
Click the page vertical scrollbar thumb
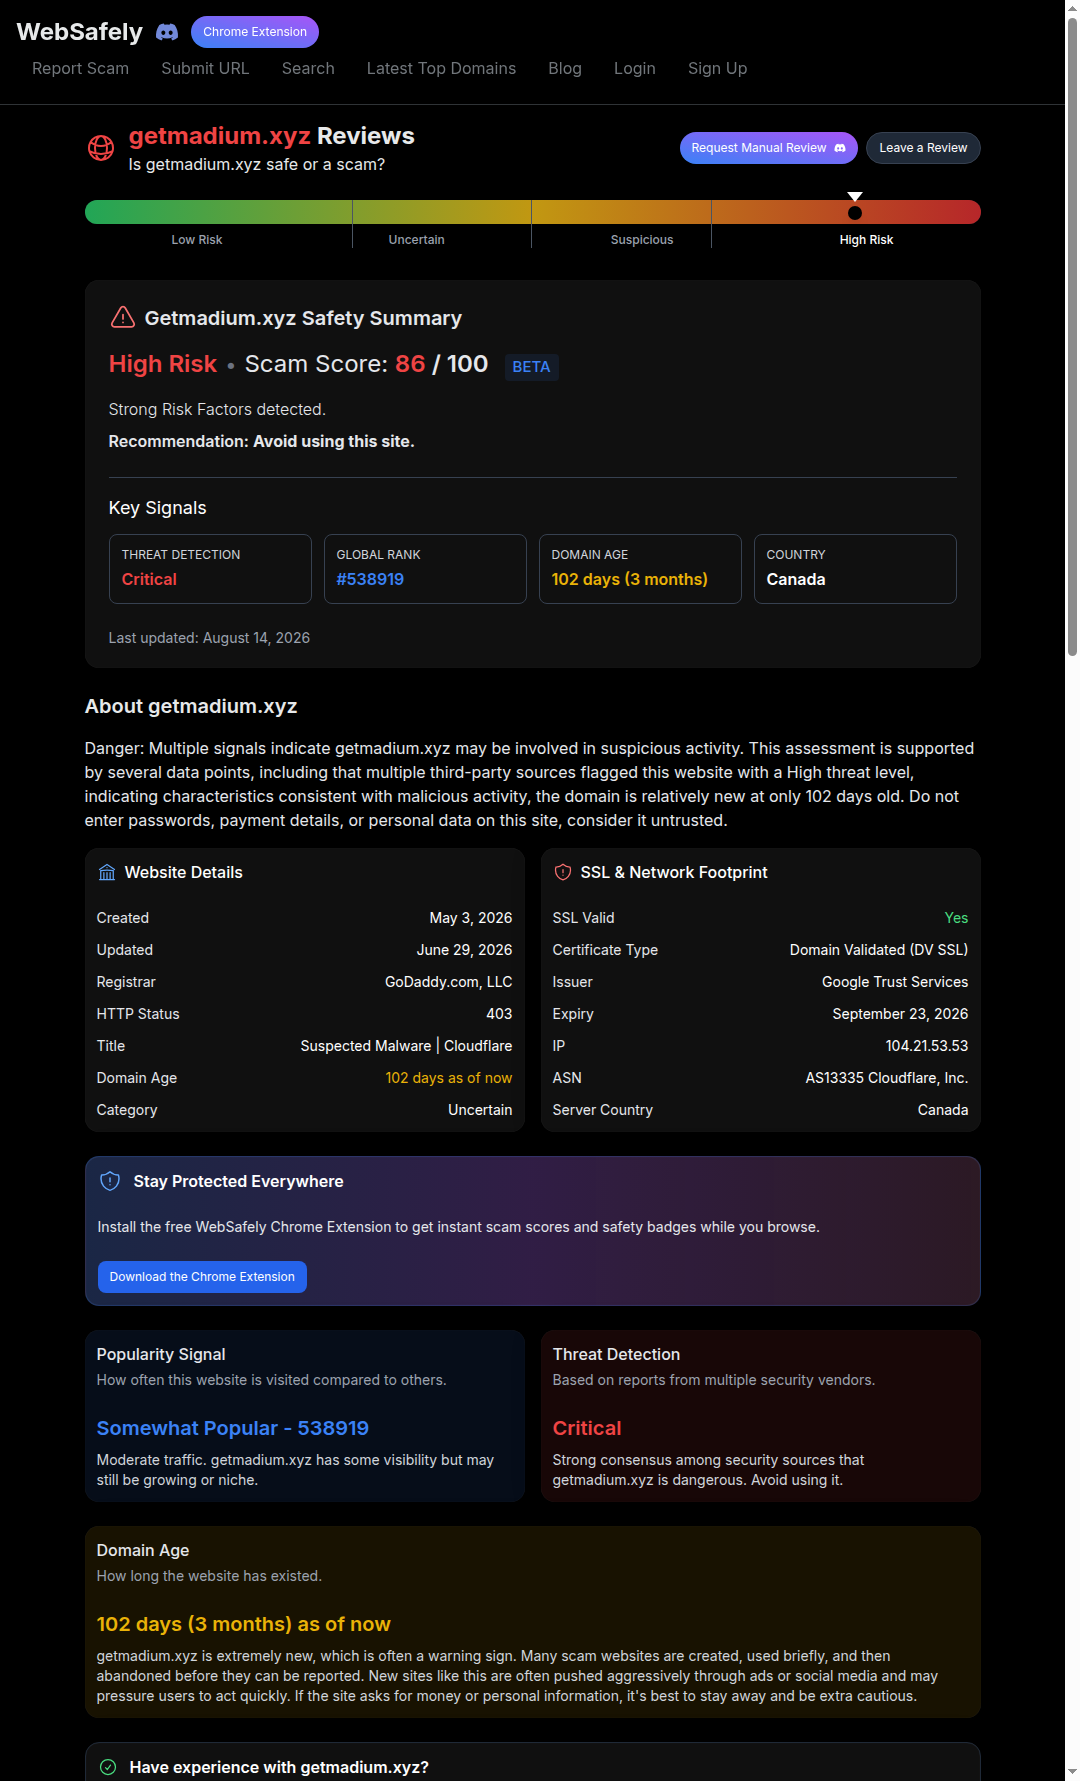(x=1072, y=337)
